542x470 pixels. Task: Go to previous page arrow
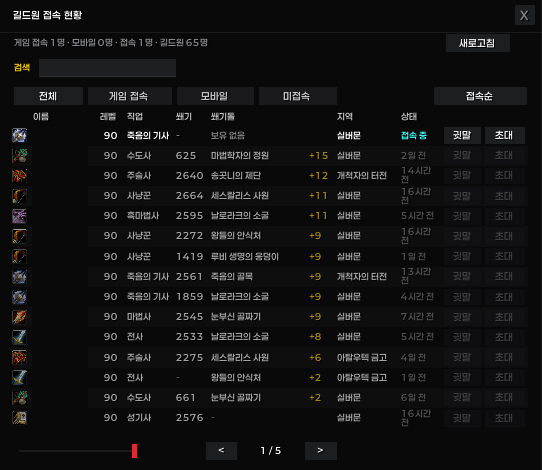pos(221,451)
